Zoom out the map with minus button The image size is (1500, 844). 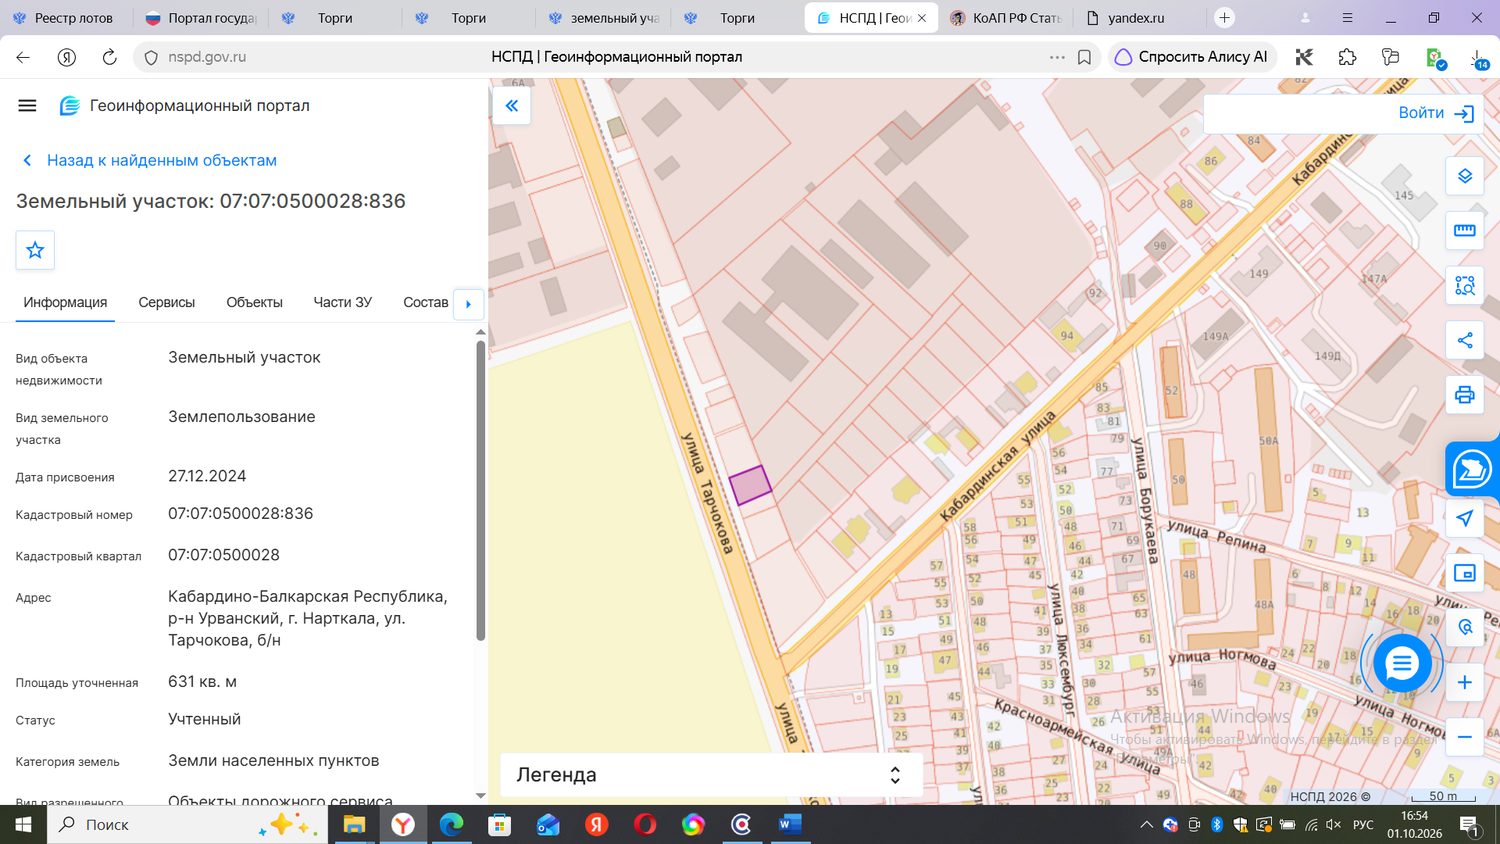(x=1465, y=737)
